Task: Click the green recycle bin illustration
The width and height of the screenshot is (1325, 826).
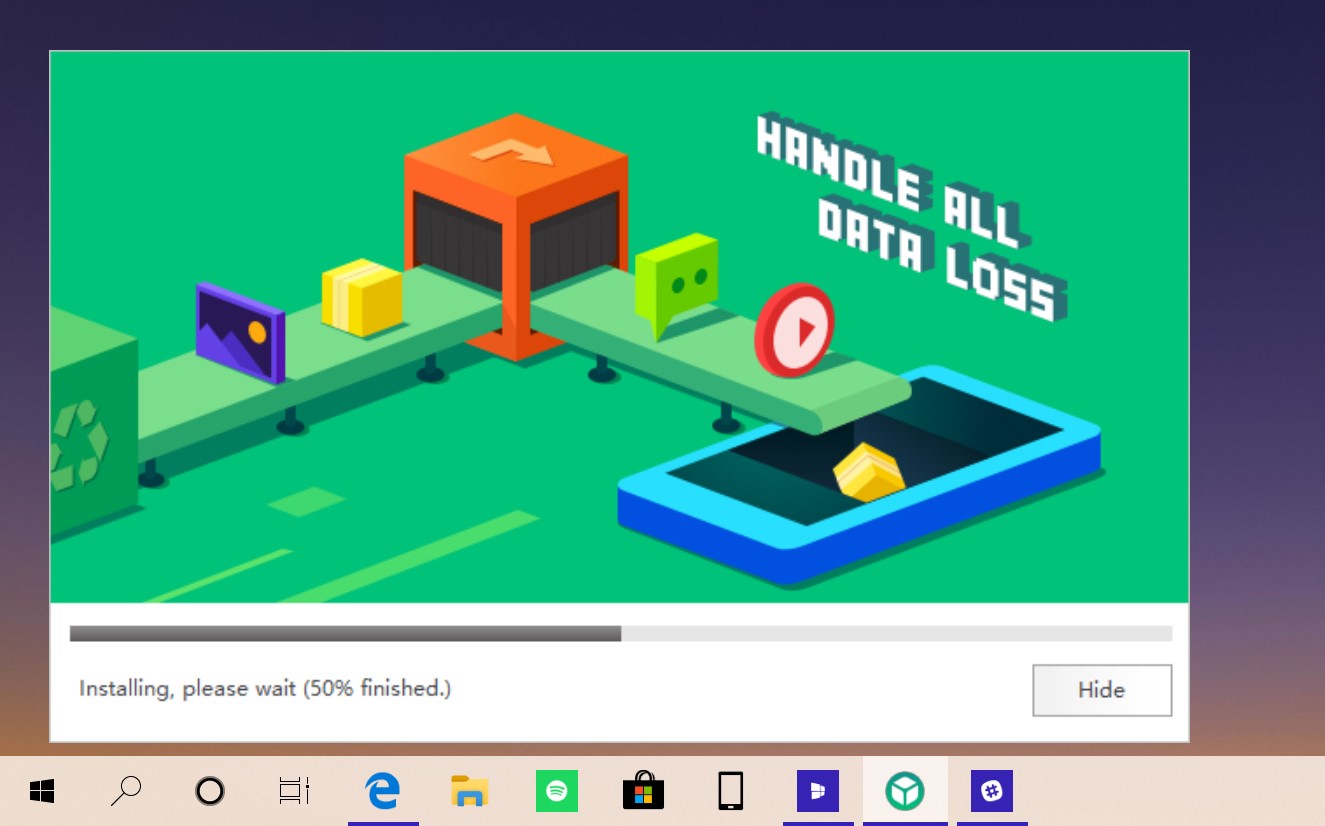Action: 90,440
